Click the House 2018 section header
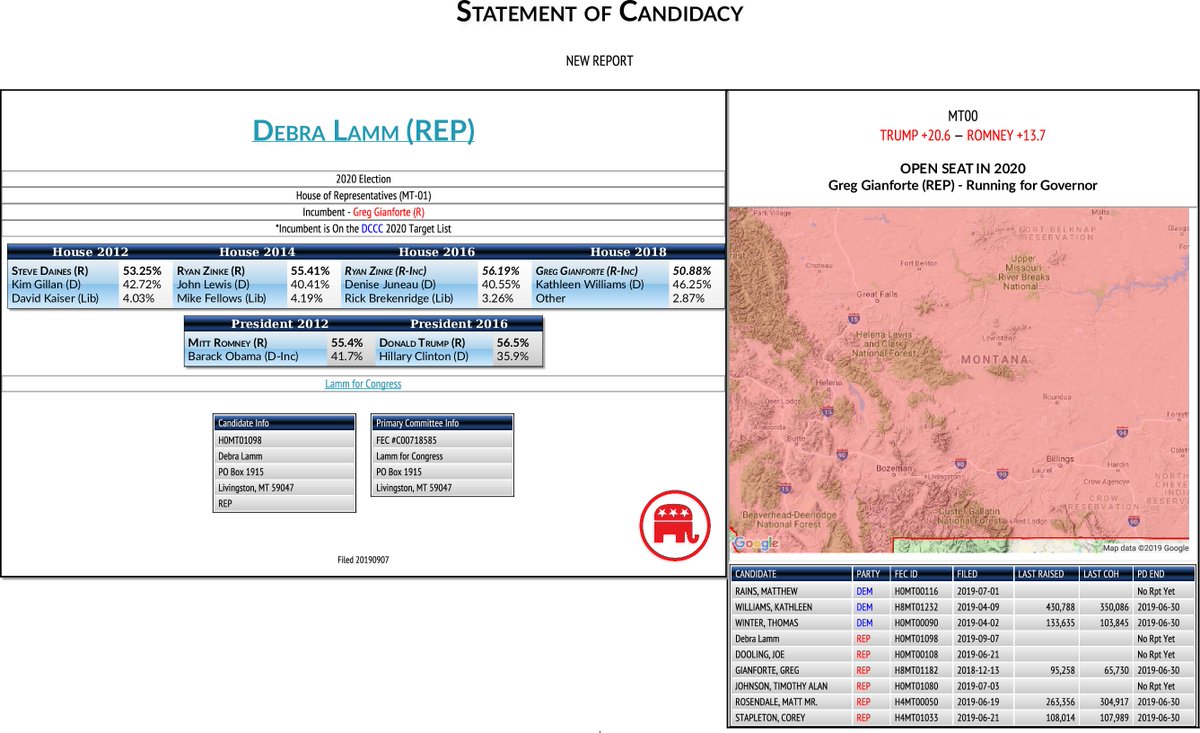 click(x=628, y=252)
